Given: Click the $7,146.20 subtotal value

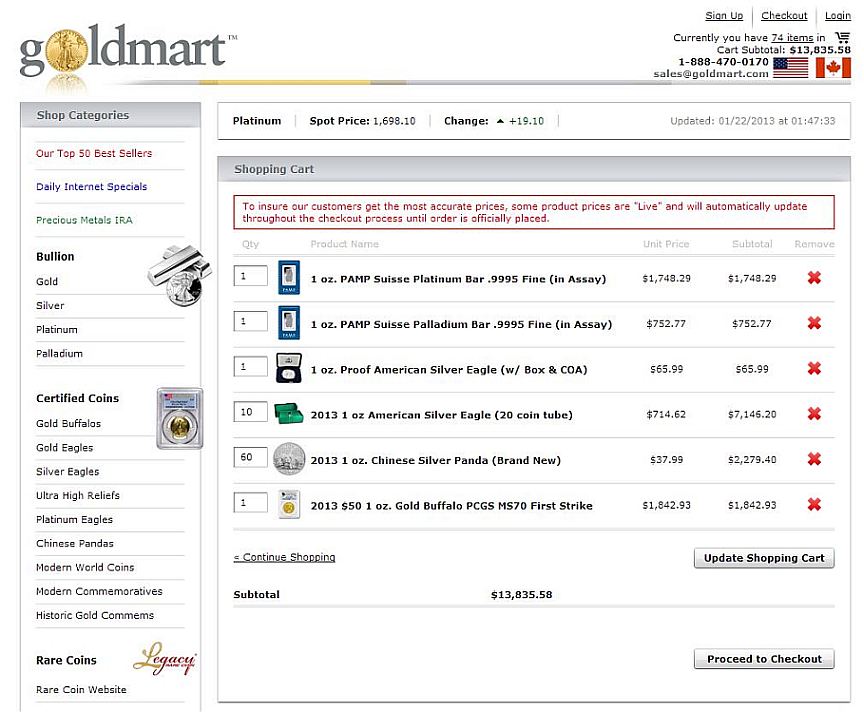Looking at the screenshot, I should tap(752, 414).
